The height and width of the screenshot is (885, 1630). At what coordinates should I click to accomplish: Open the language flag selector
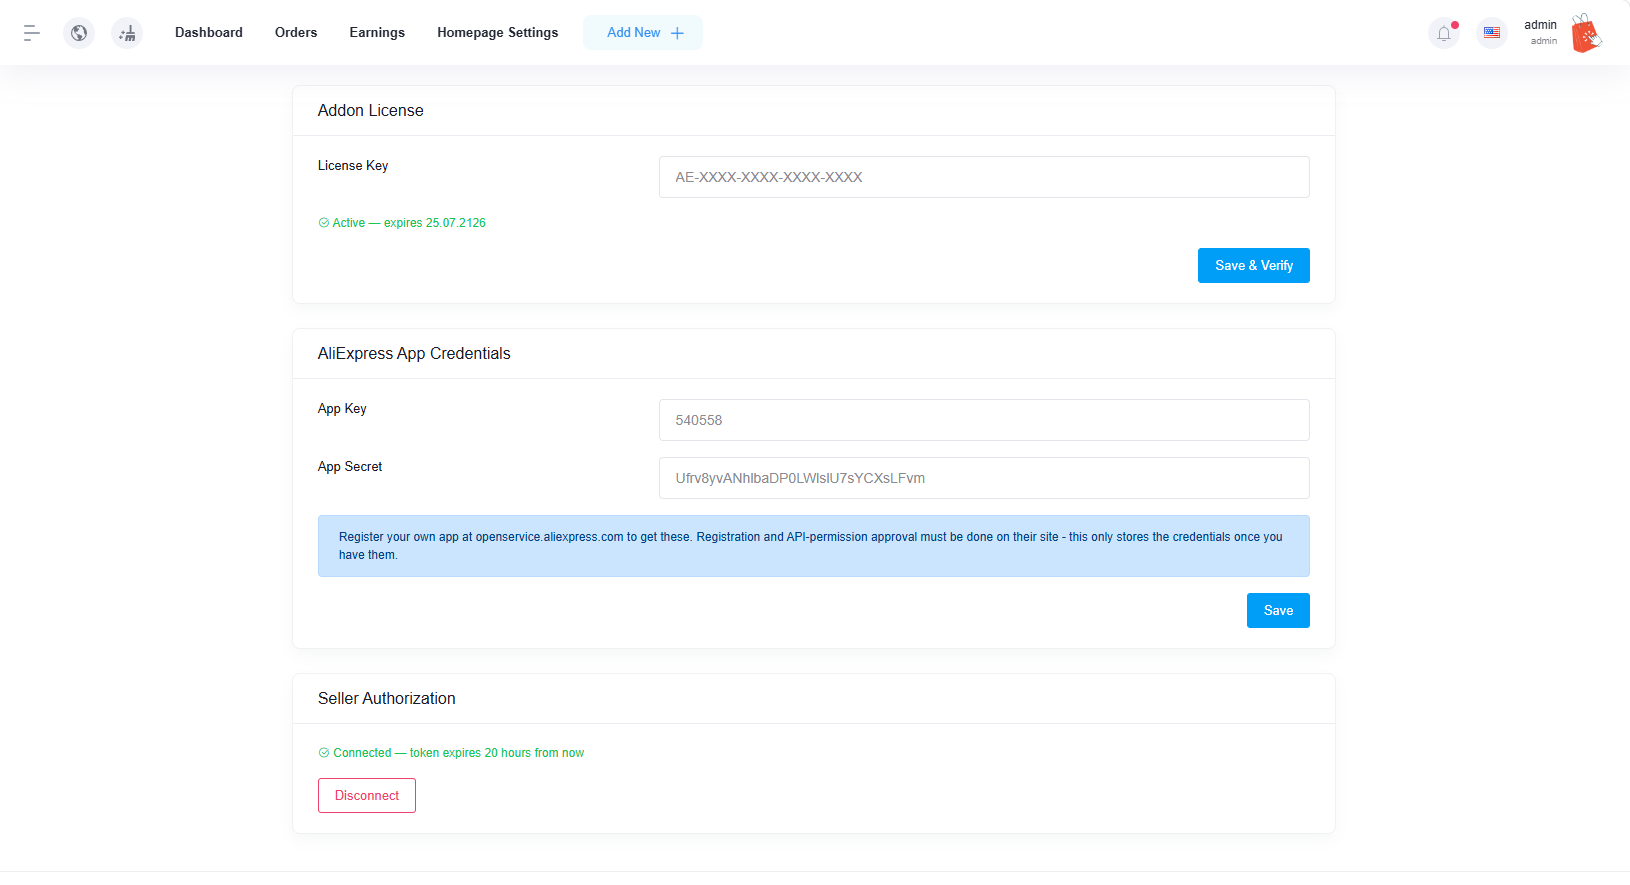coord(1492,33)
